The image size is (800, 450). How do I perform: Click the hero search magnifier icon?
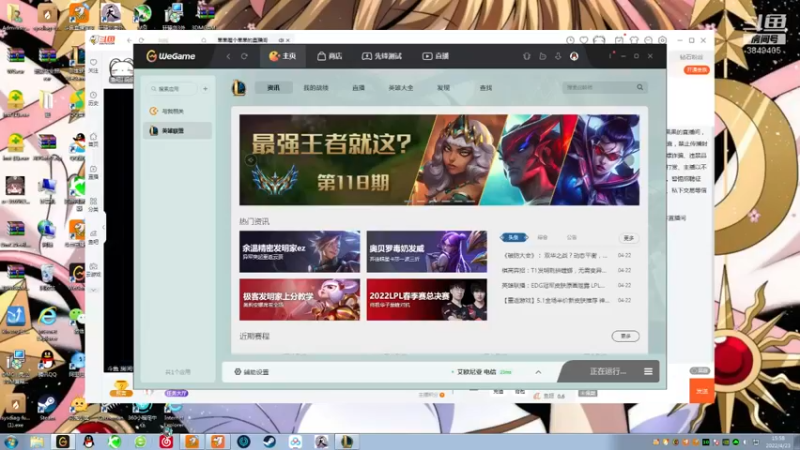pyautogui.click(x=640, y=87)
